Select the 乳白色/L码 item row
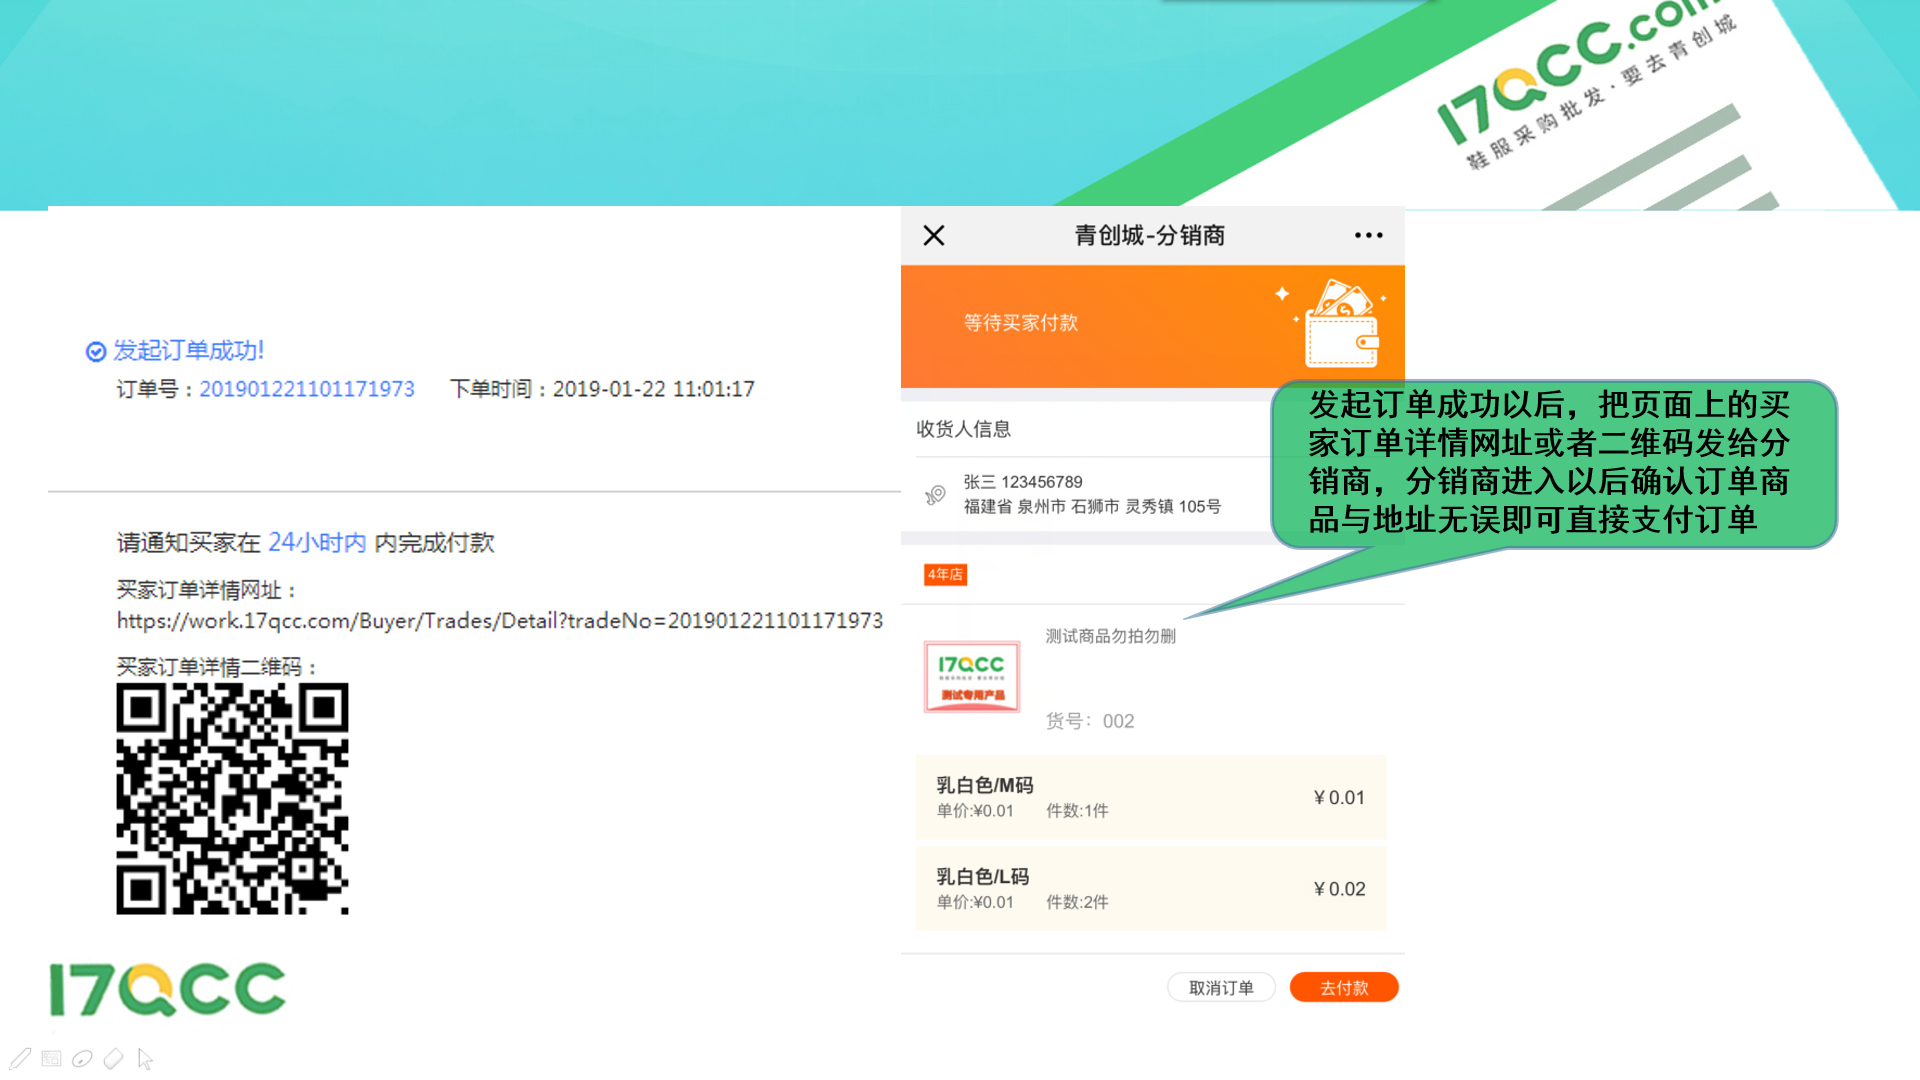The width and height of the screenshot is (1920, 1080). point(1150,888)
